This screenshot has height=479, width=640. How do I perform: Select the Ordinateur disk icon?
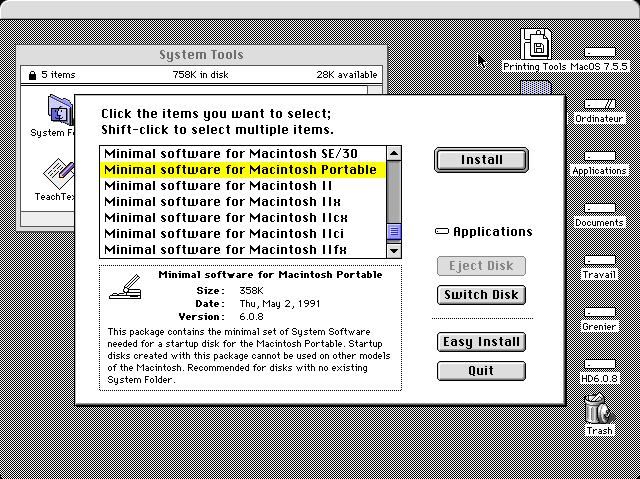[599, 104]
